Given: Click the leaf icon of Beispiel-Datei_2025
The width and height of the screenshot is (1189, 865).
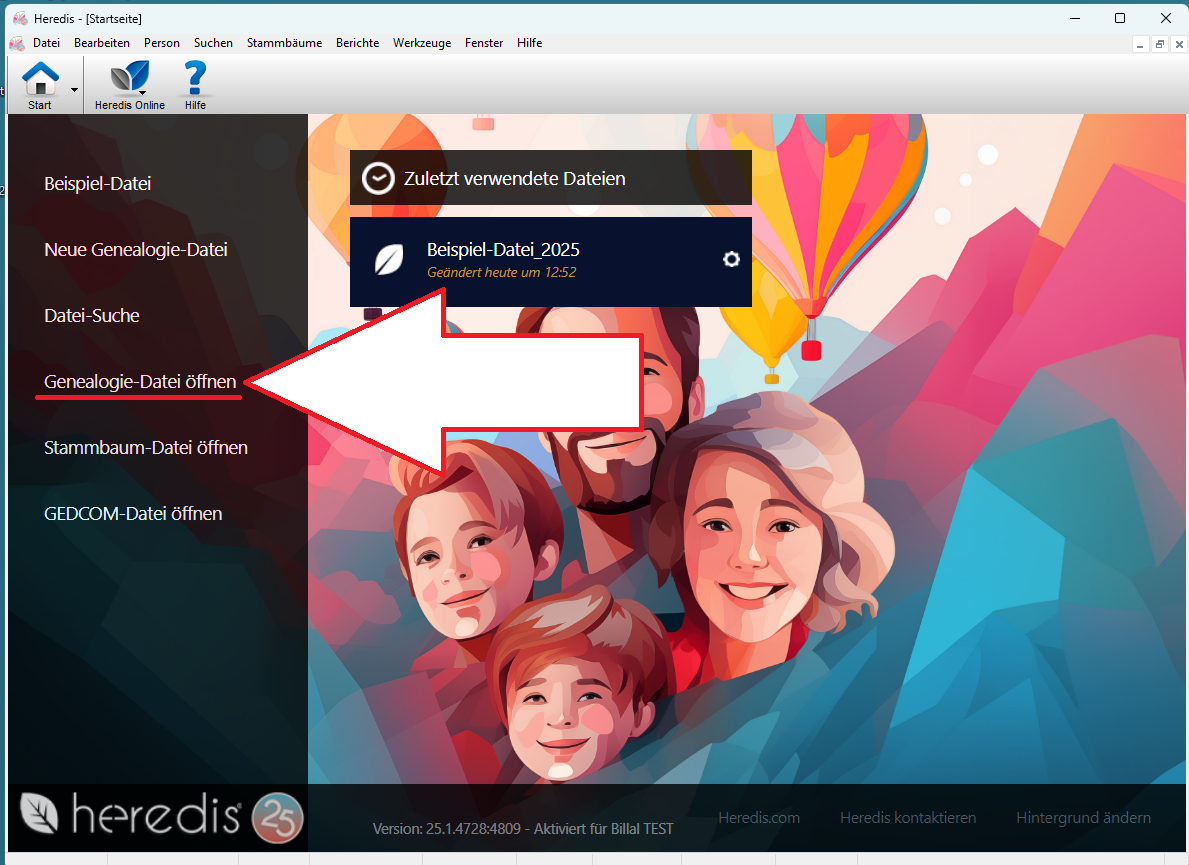Looking at the screenshot, I should click(x=388, y=260).
